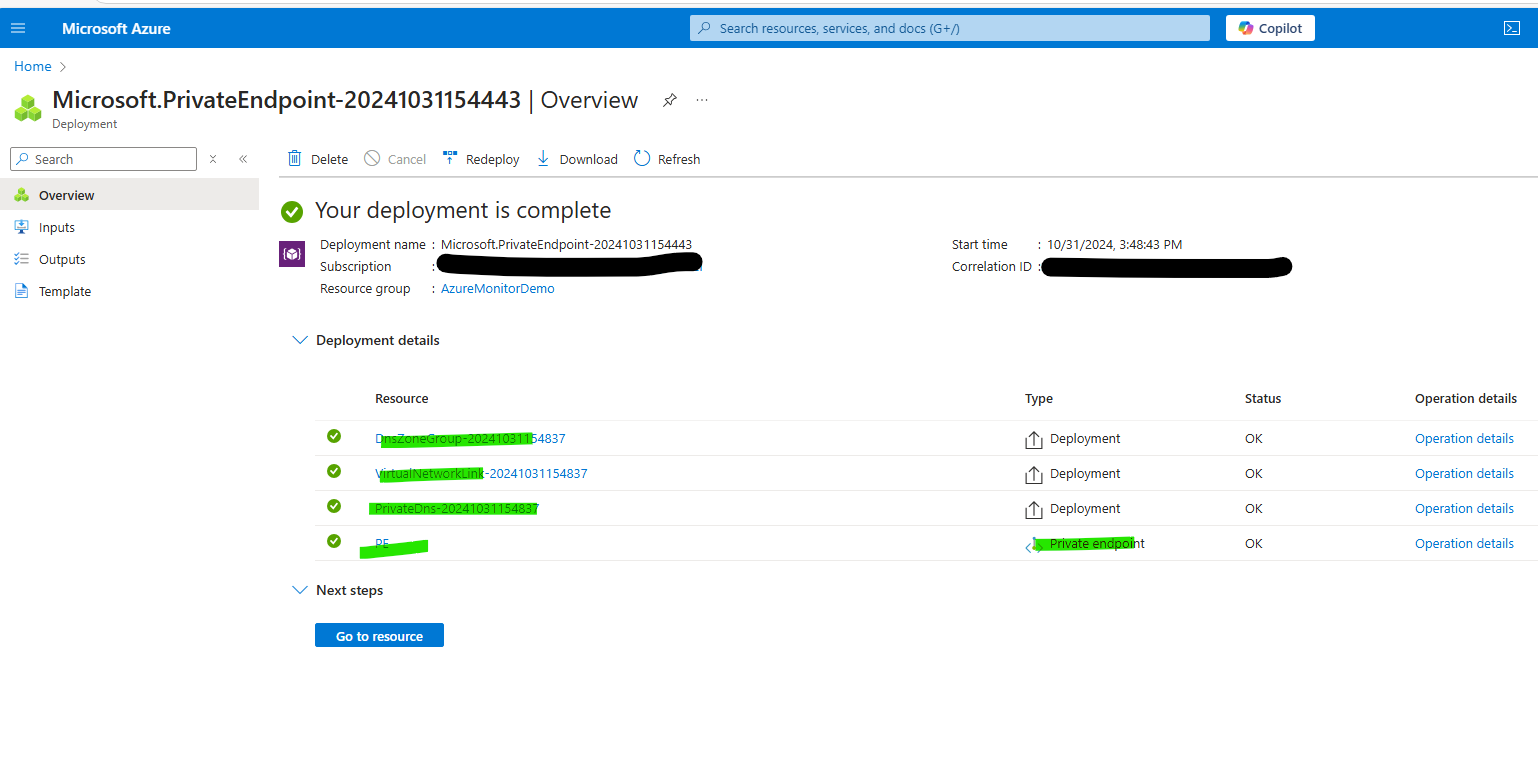Open Operation details for the Private endpoint row
Image resolution: width=1538 pixels, height=773 pixels.
1464,543
